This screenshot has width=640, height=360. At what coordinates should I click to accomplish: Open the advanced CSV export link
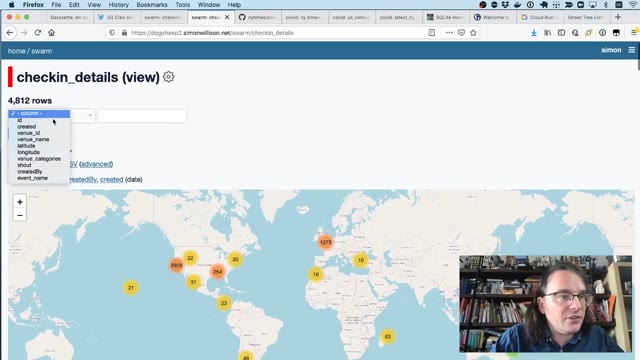(96, 164)
